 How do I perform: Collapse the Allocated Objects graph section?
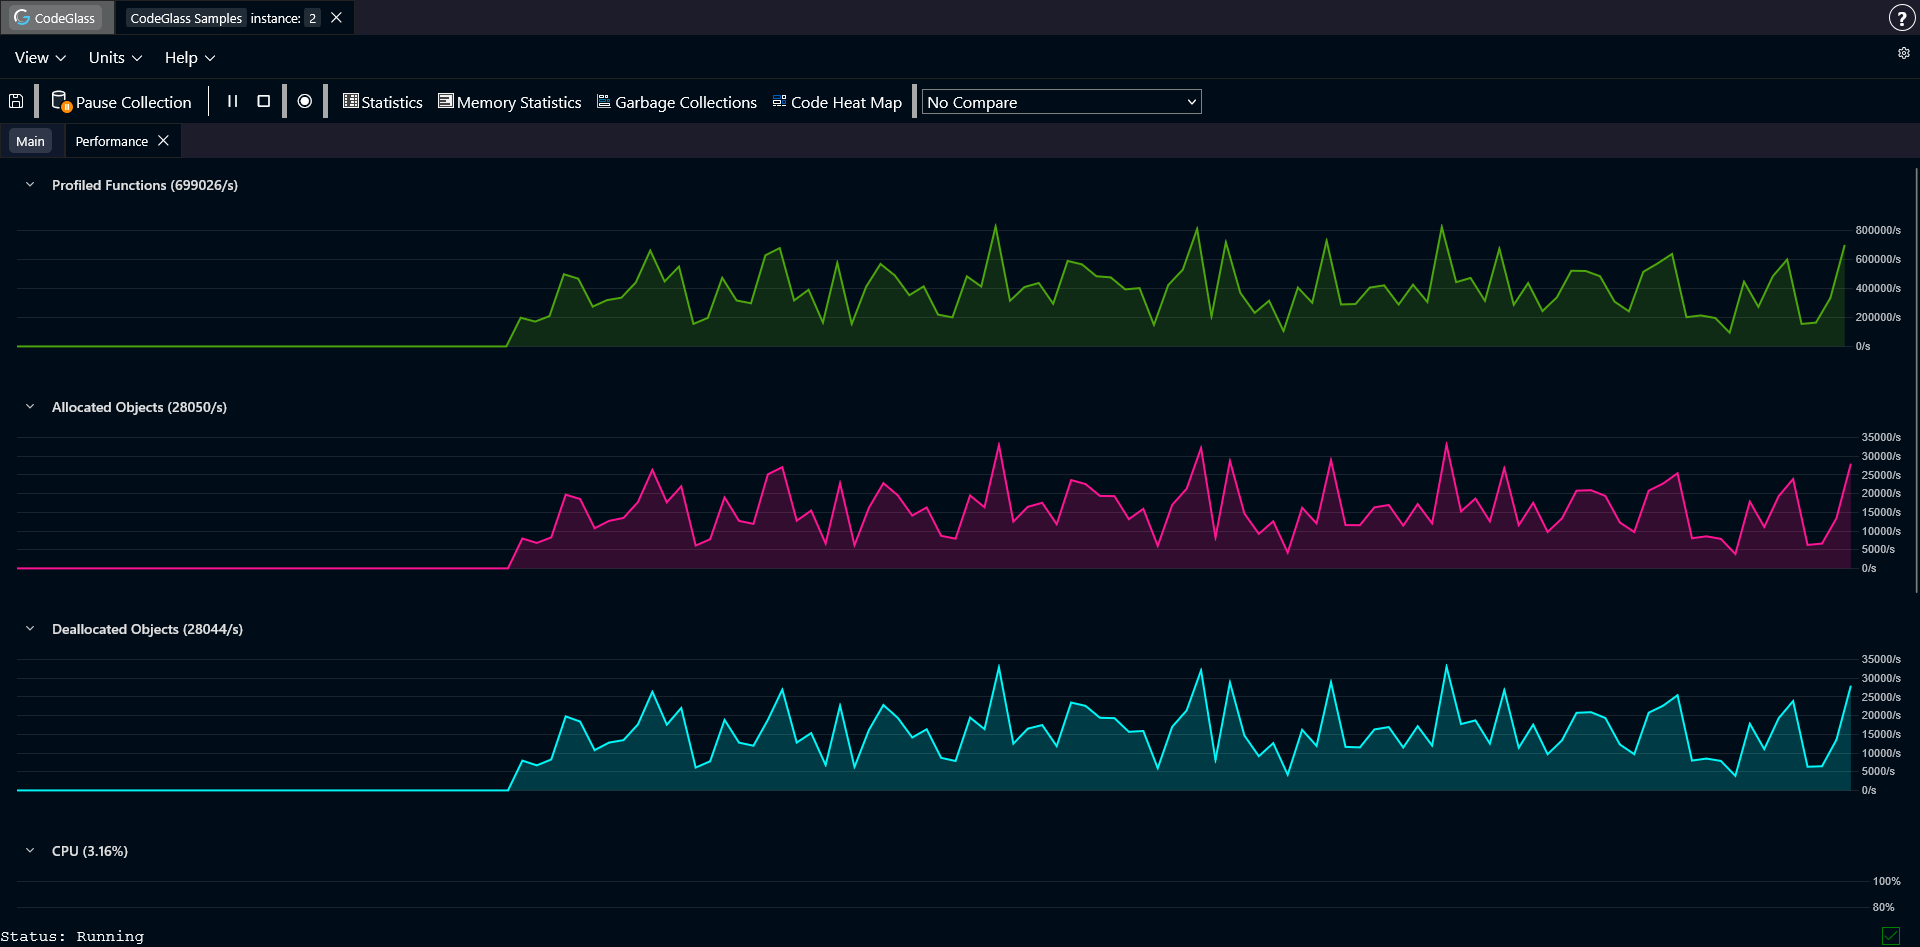coord(30,407)
